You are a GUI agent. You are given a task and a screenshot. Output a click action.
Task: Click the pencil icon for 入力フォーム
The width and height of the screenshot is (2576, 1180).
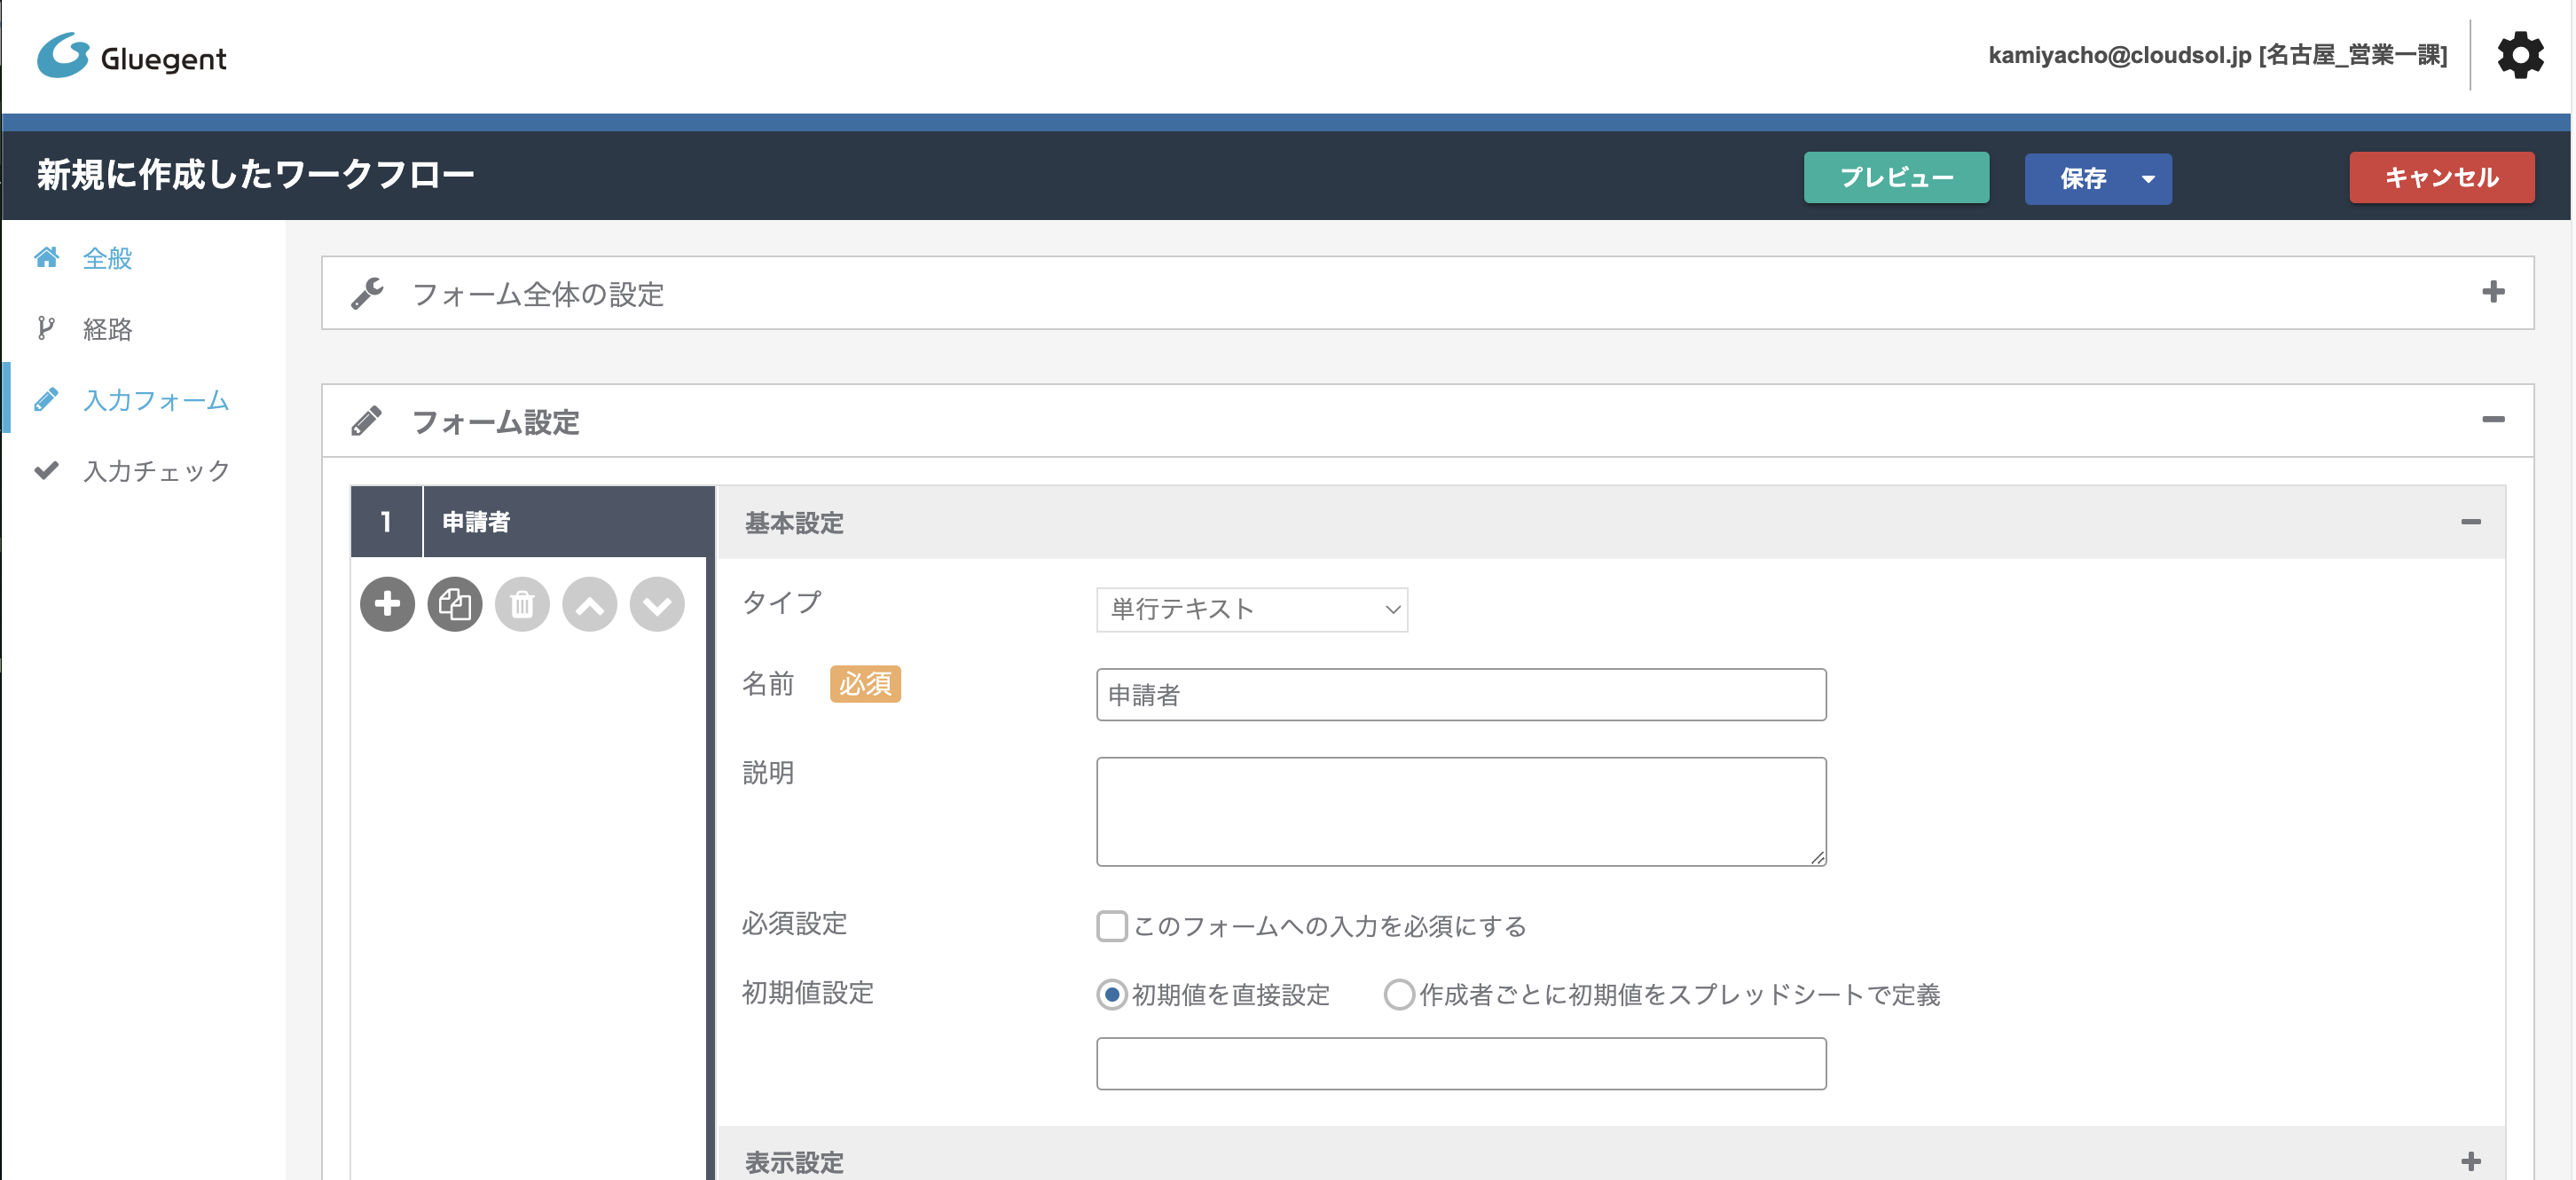point(46,399)
